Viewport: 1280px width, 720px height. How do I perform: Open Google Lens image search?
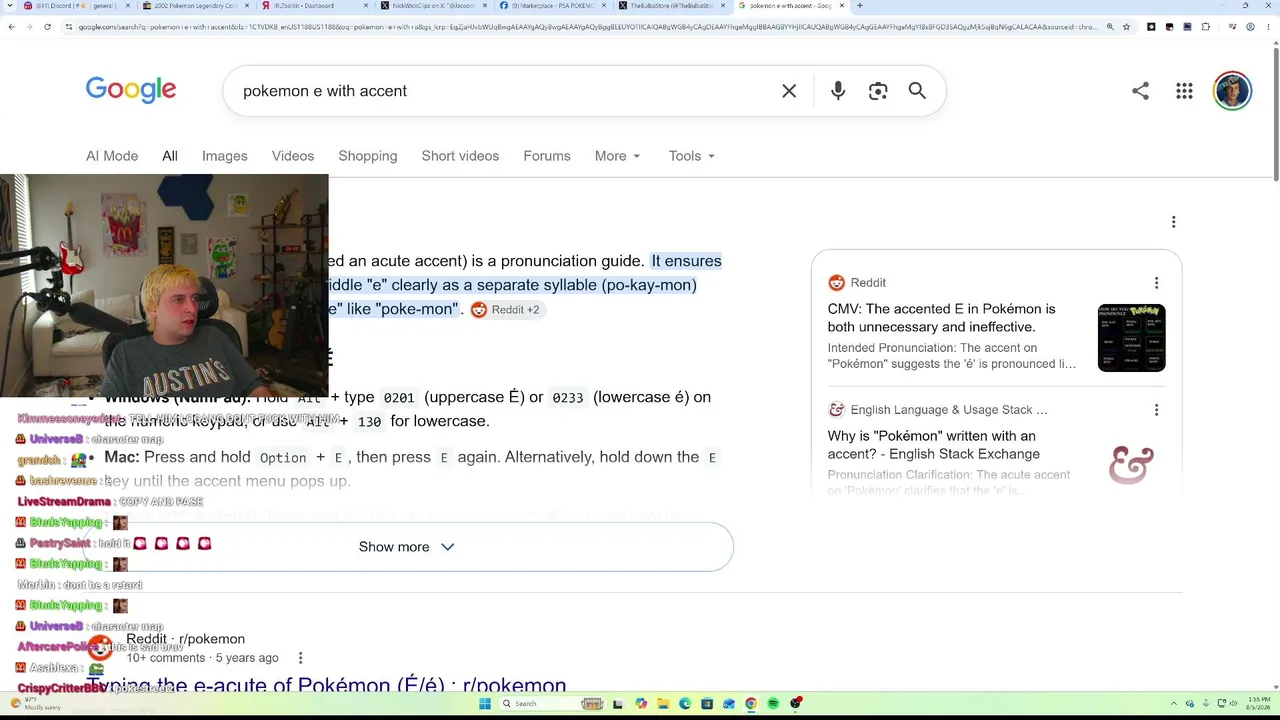click(x=878, y=91)
